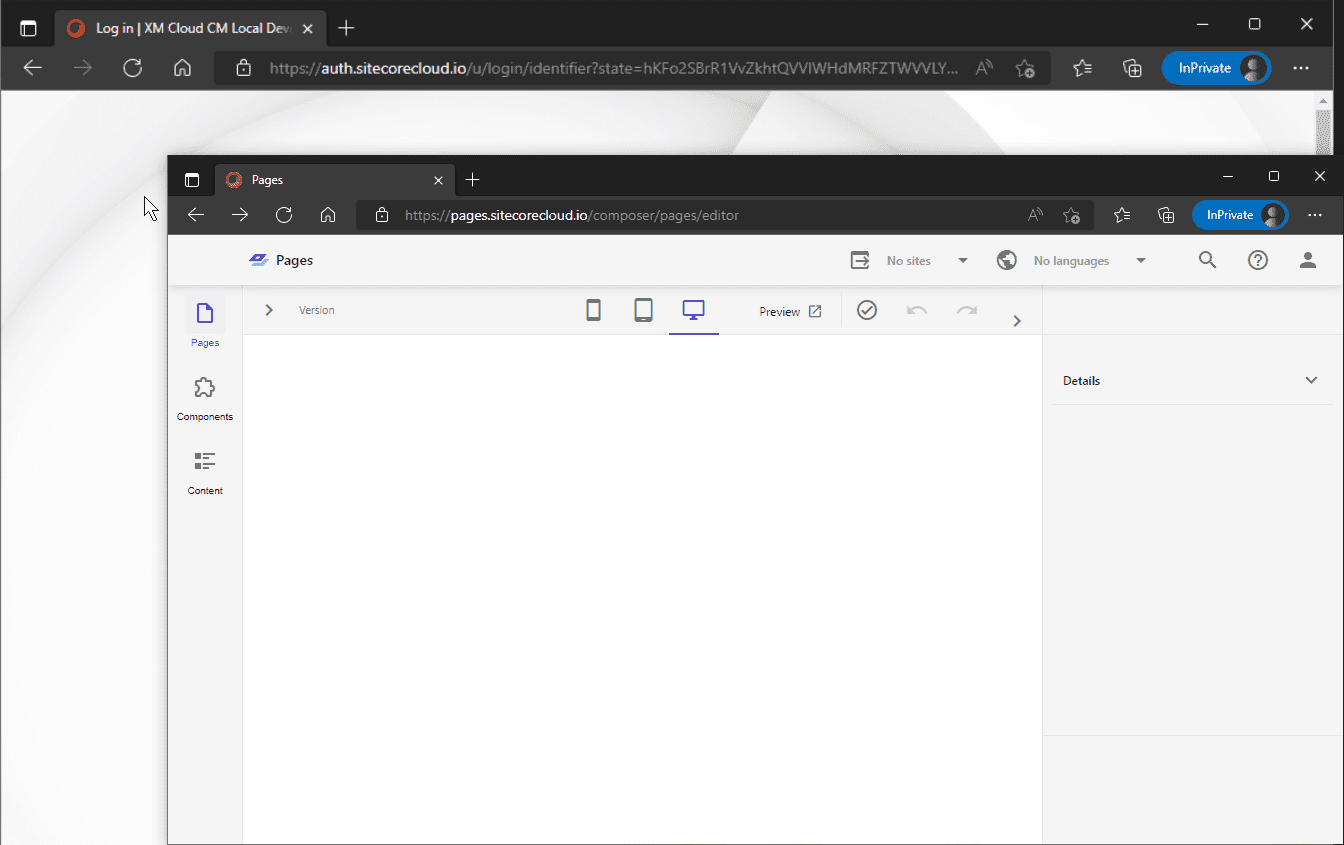Image resolution: width=1344 pixels, height=845 pixels.
Task: Collapse the Details section chevron
Action: (x=1311, y=380)
